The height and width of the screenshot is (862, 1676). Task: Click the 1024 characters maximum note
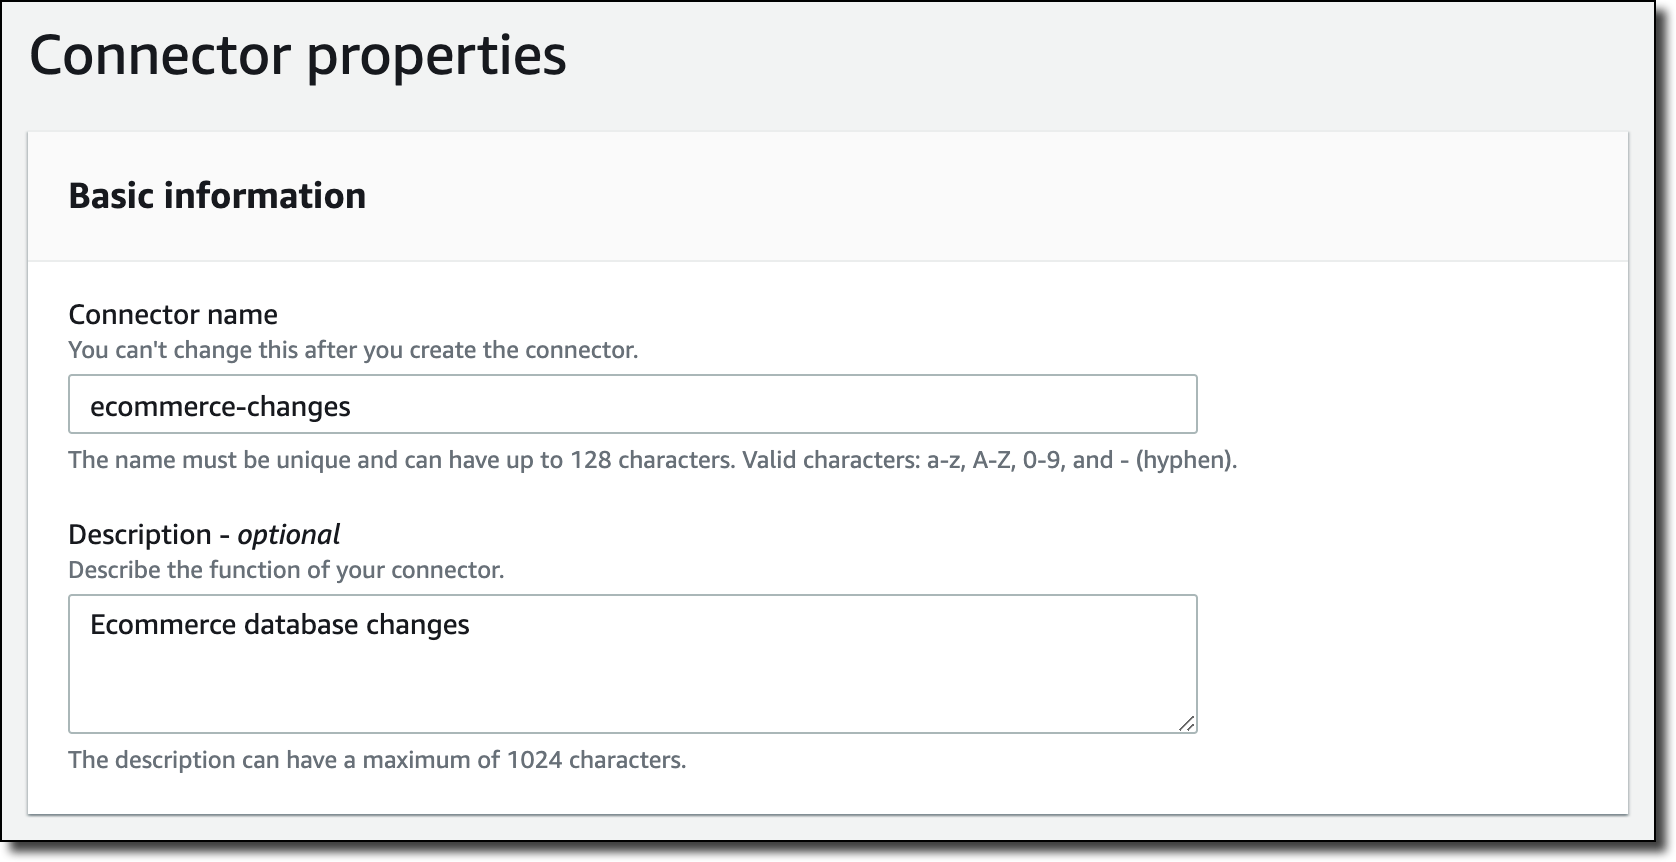point(377,760)
